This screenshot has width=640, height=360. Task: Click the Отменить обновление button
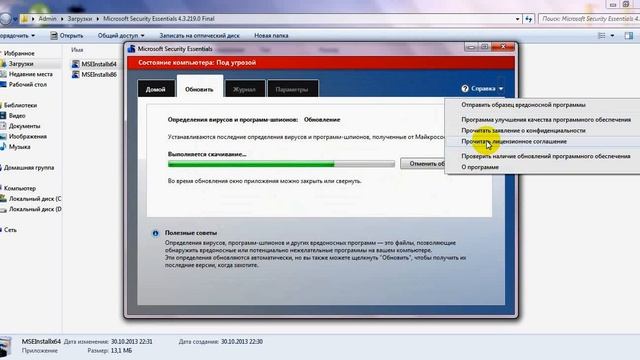pyautogui.click(x=423, y=164)
